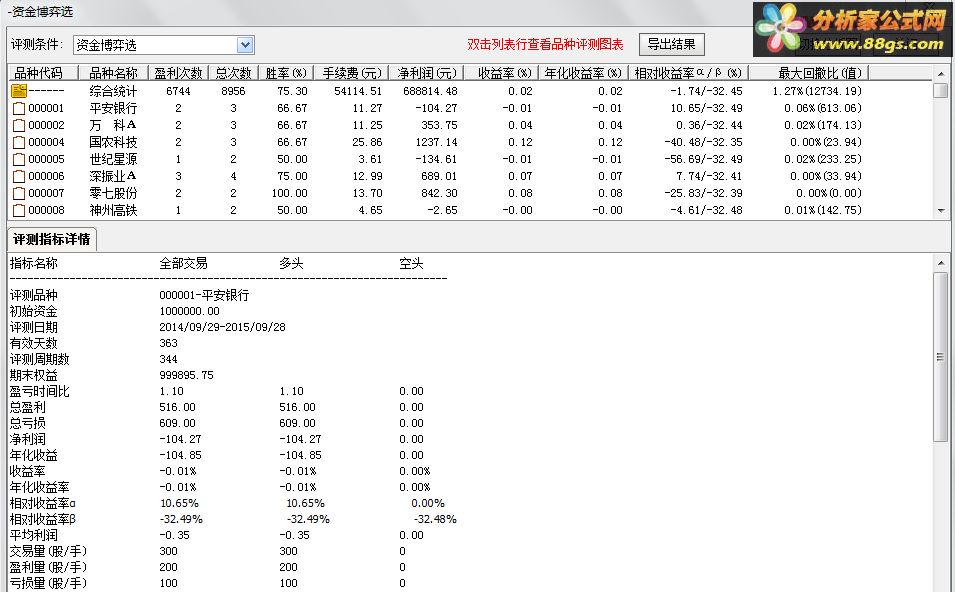Click the 全部交易 column heading

coord(183,264)
